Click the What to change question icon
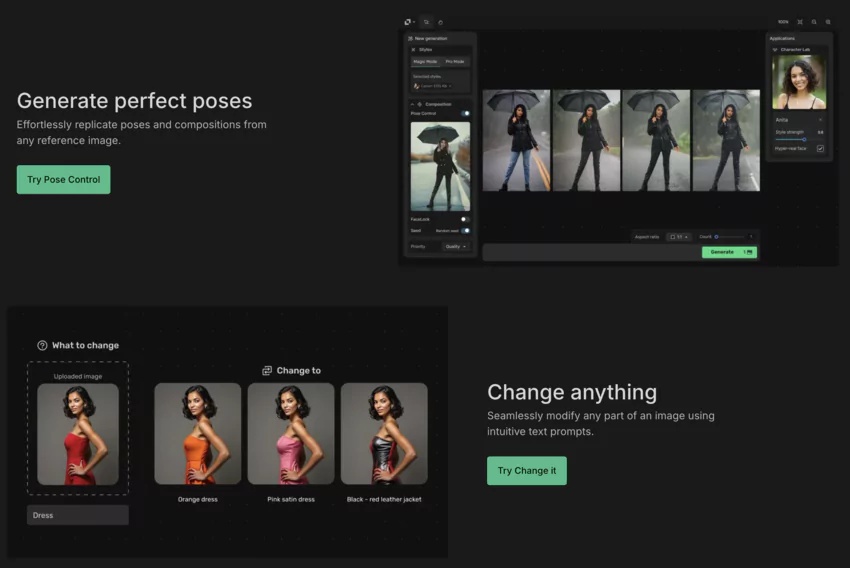 point(42,345)
